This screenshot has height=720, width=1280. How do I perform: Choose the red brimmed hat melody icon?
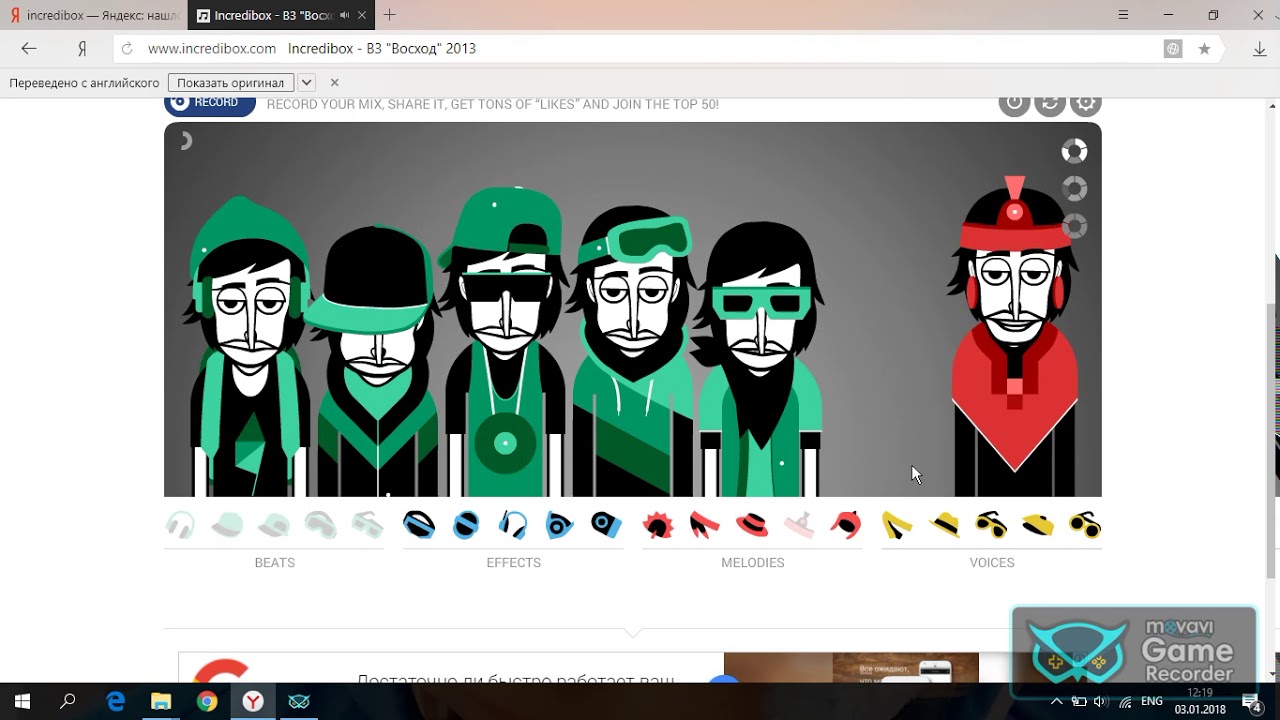point(752,524)
